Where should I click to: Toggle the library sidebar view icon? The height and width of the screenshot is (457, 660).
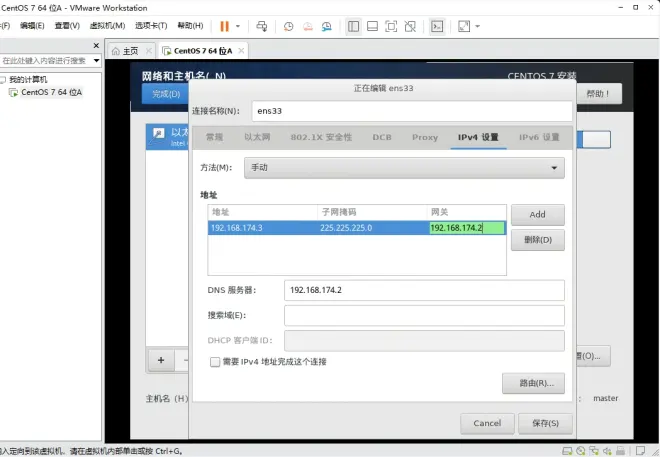click(x=354, y=27)
